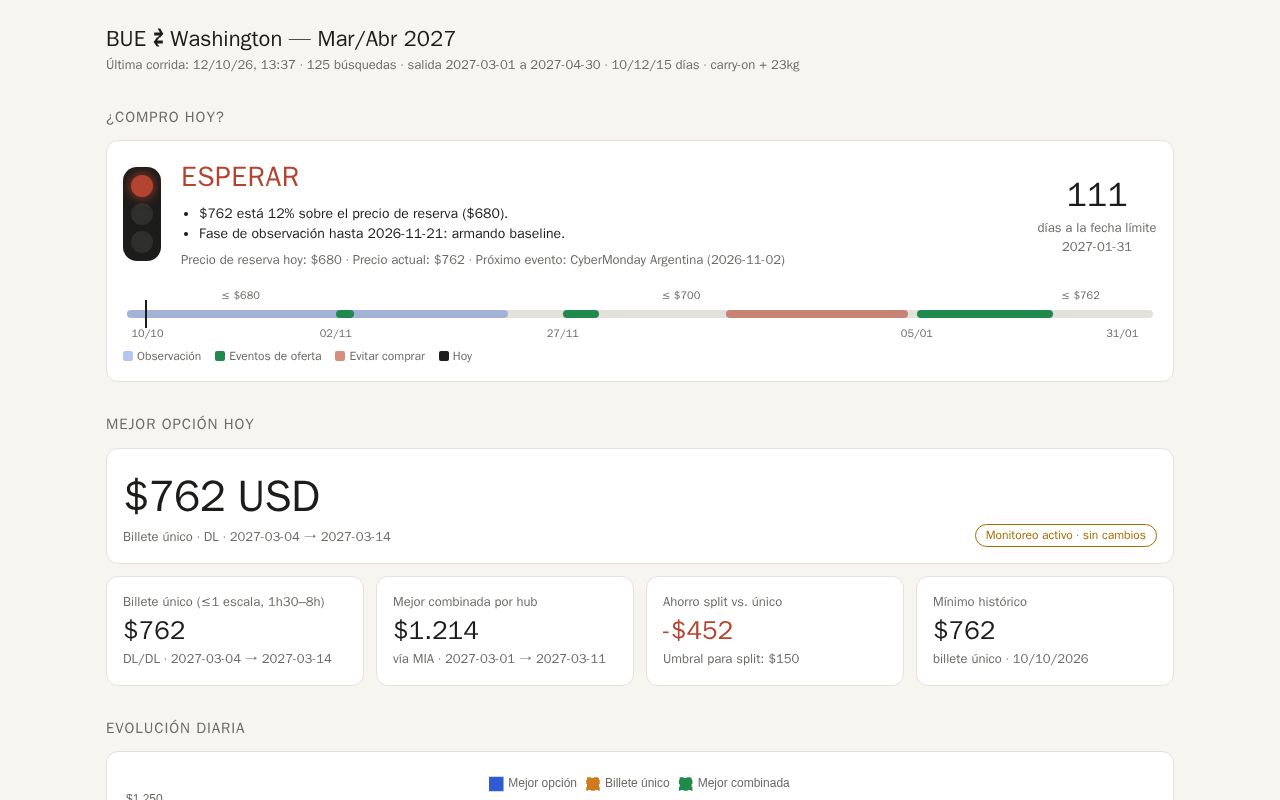The height and width of the screenshot is (800, 1280).
Task: Click the -$452 split savings value
Action: click(698, 631)
